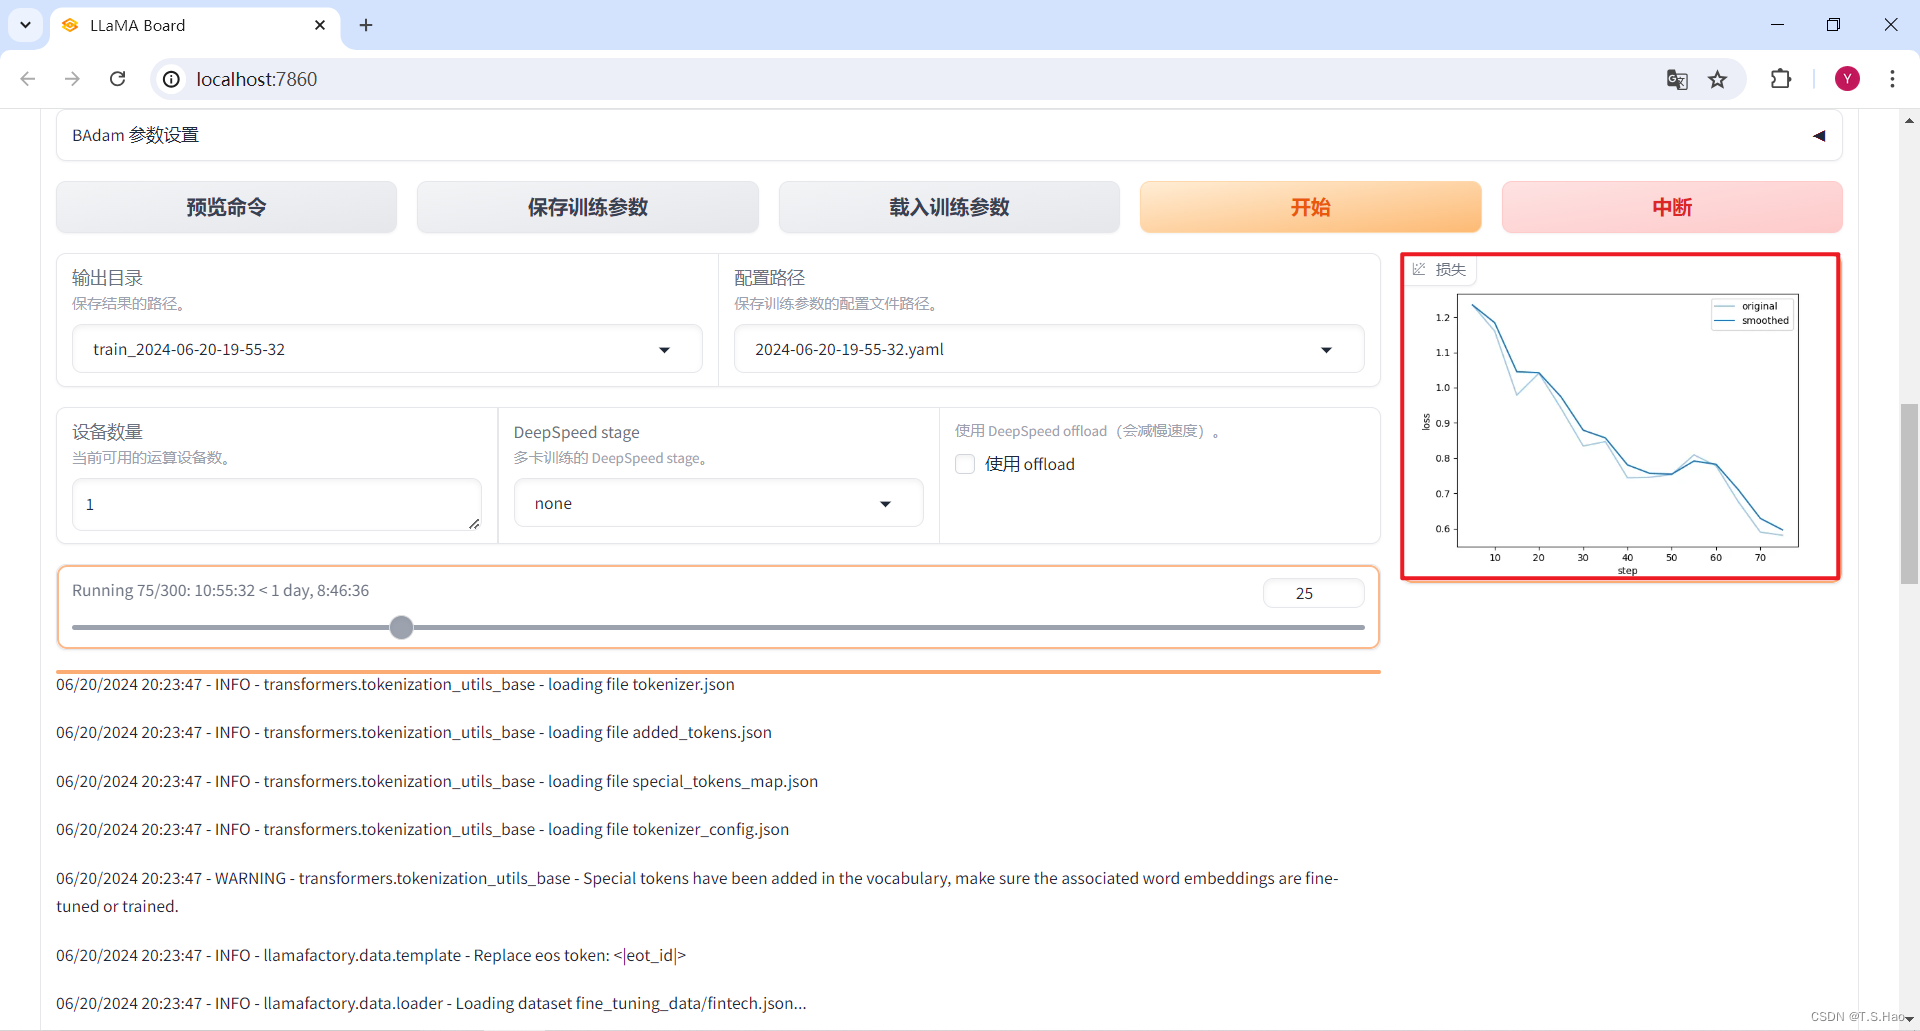This screenshot has height=1031, width=1920.
Task: View site information icon in address bar
Action: tap(172, 79)
